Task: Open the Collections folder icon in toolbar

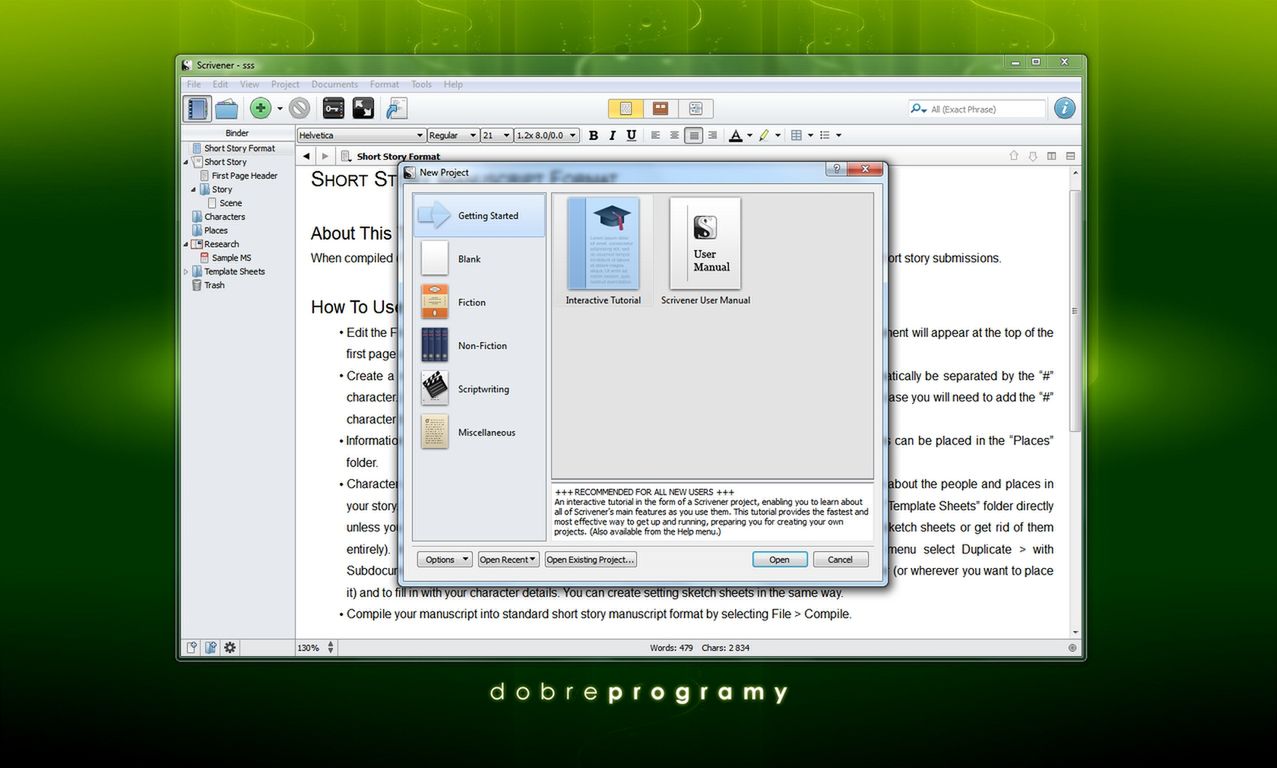Action: pos(226,109)
